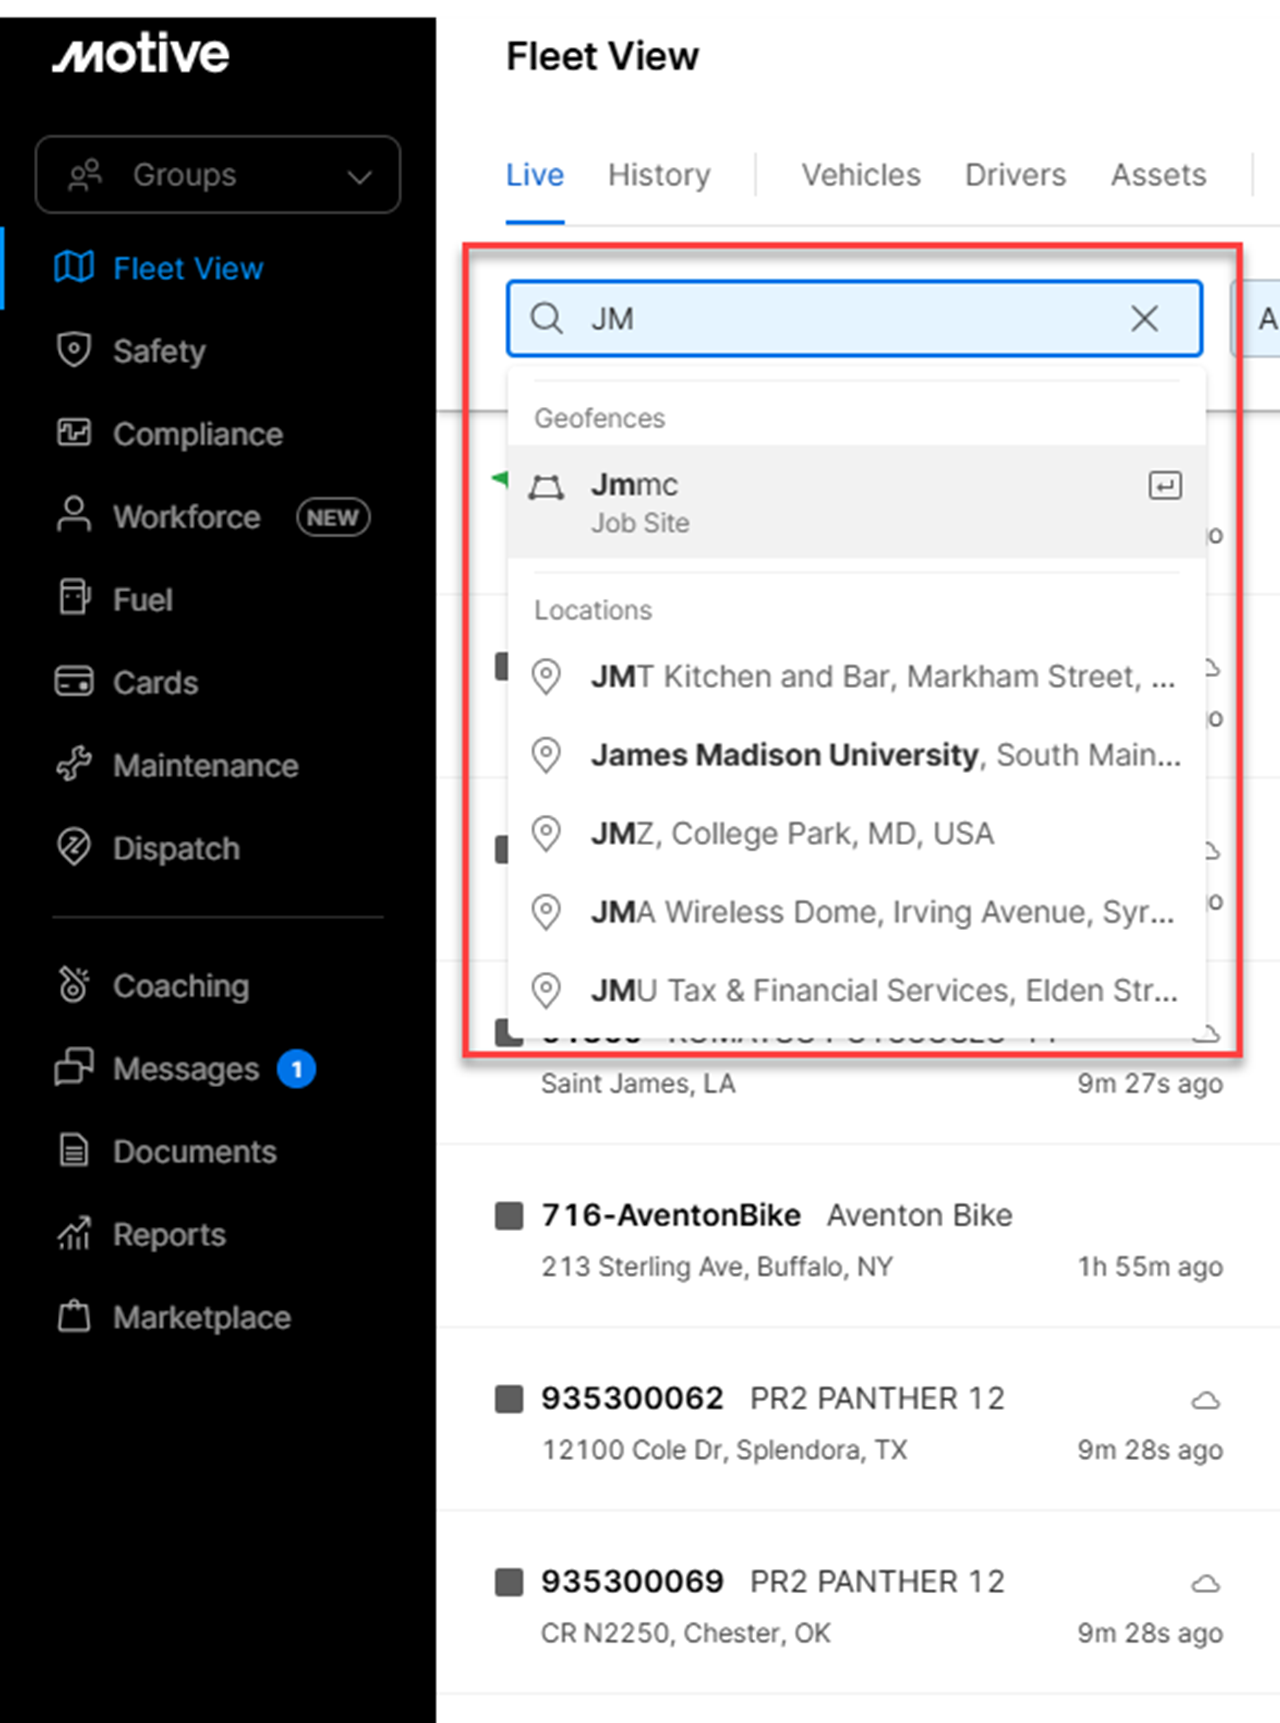This screenshot has height=1723, width=1280.
Task: Click the Fleet View map icon
Action: pos(74,267)
